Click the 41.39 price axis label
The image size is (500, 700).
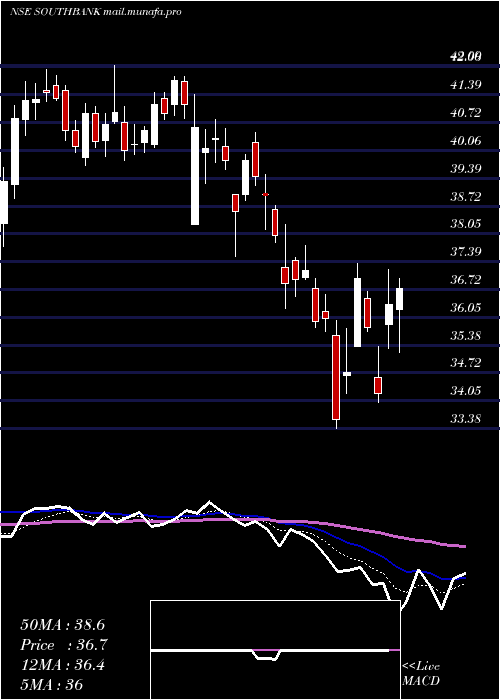coord(465,84)
